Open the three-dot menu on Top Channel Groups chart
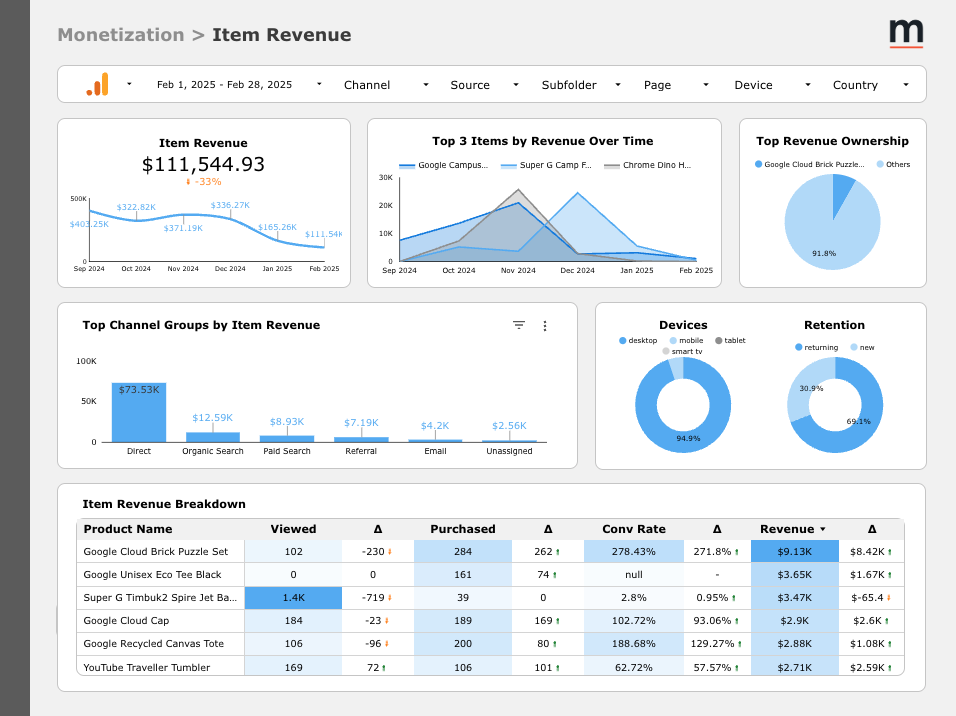 click(x=545, y=326)
